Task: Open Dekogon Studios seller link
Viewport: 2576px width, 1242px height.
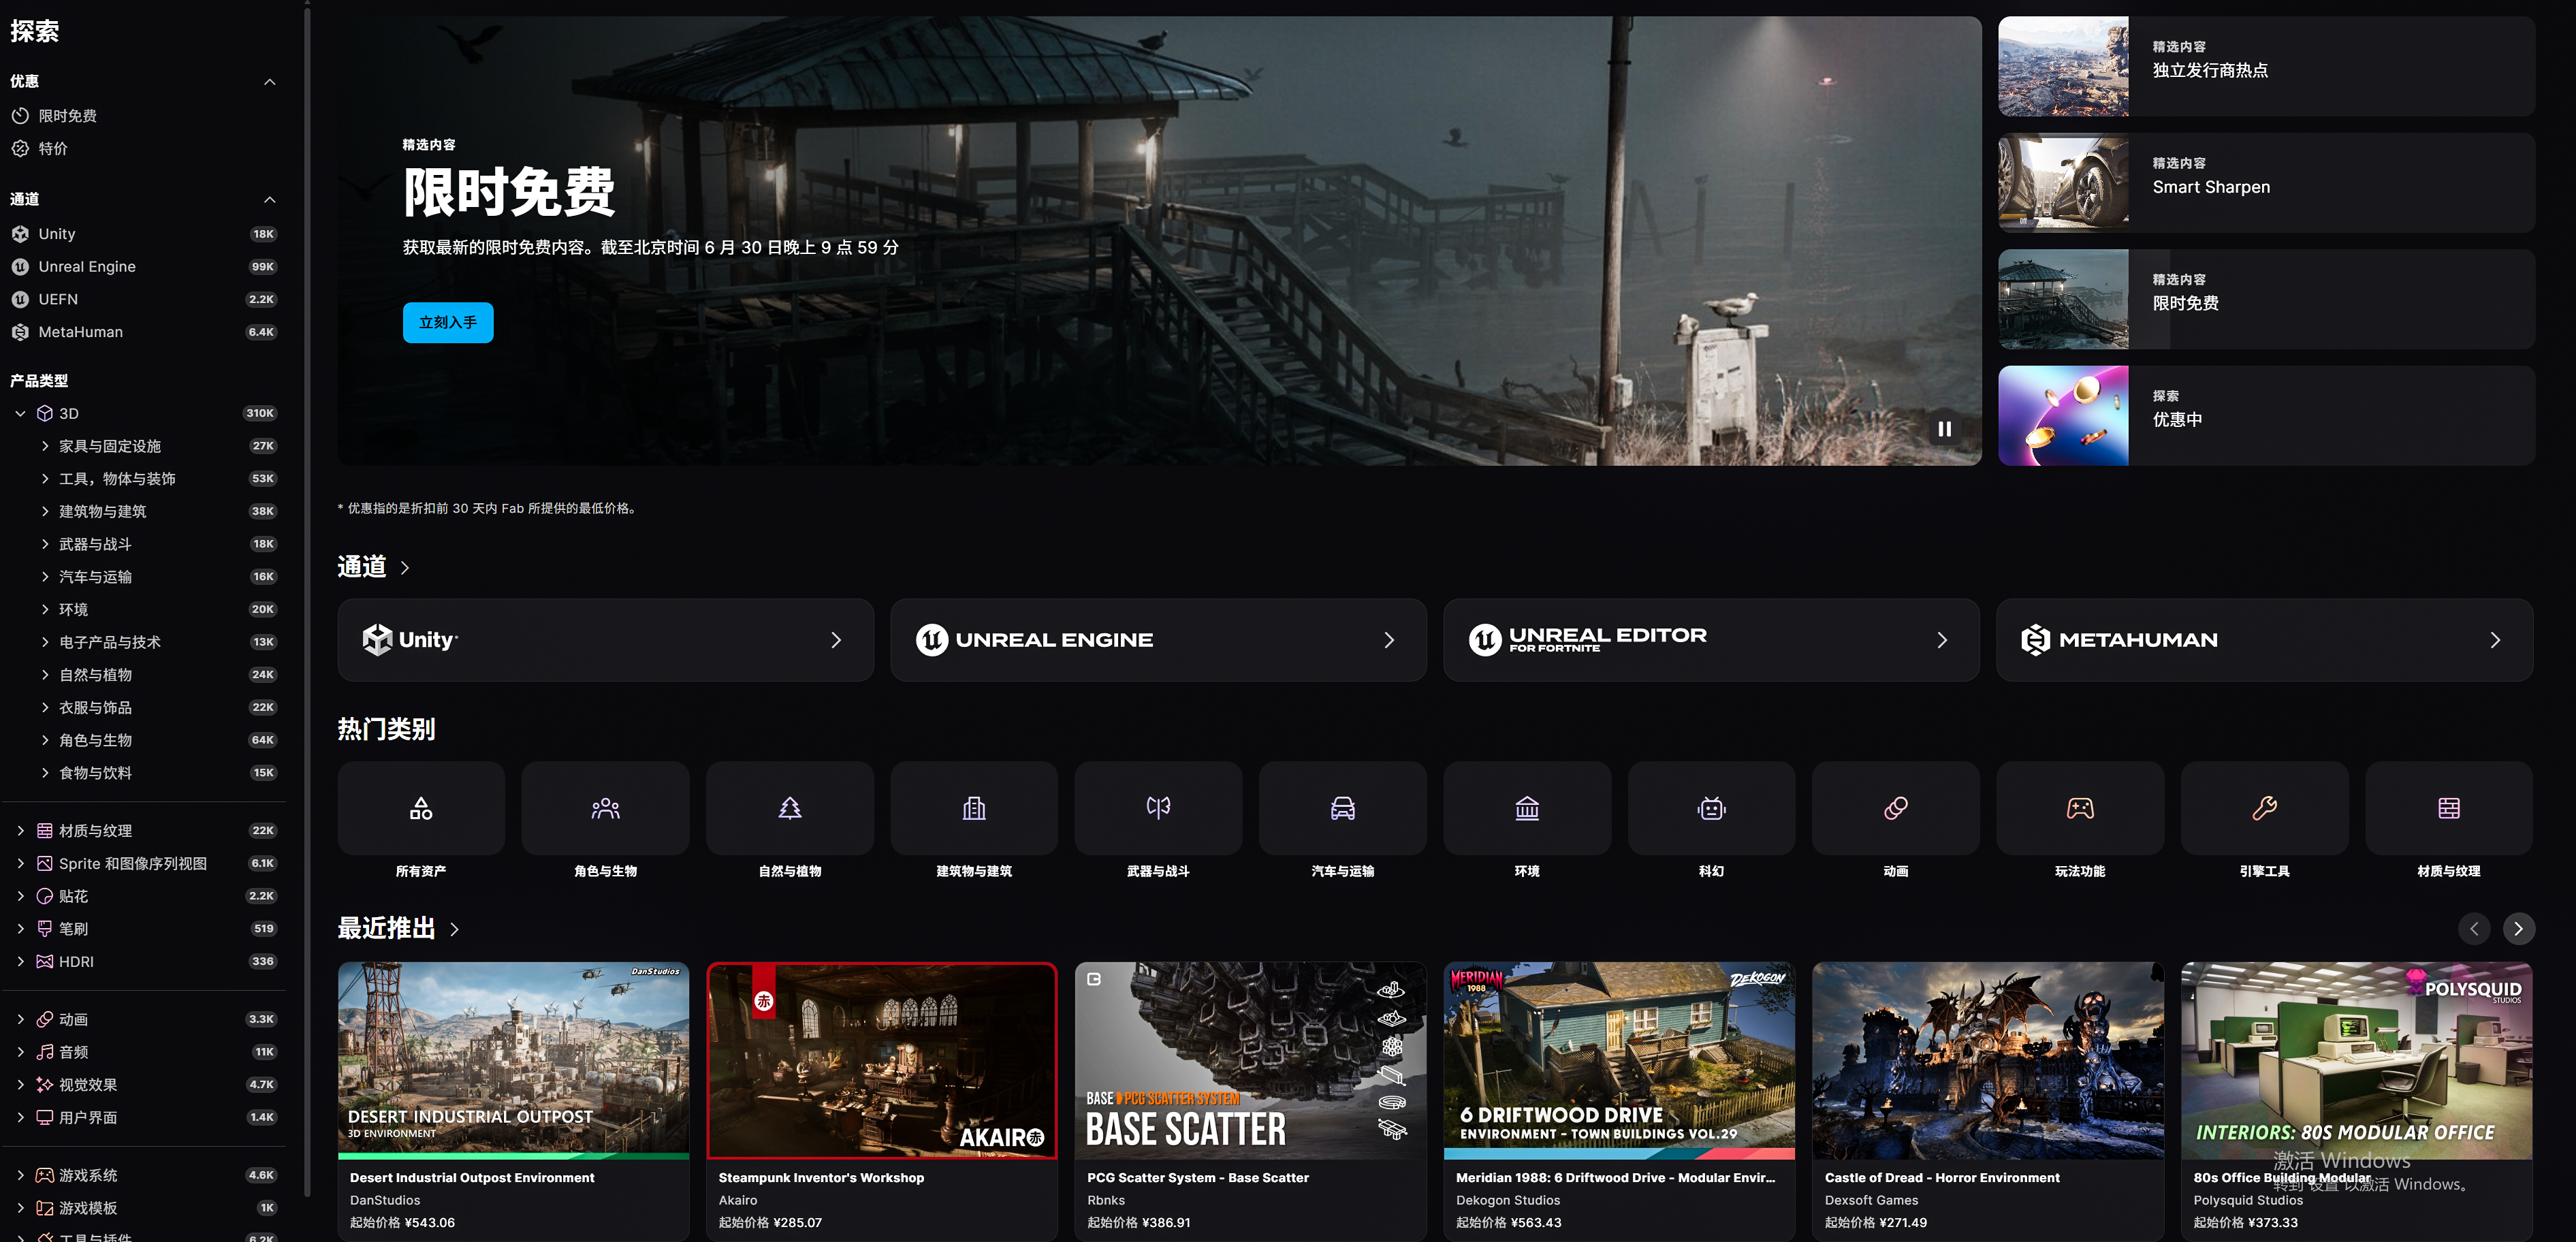Action: click(x=1508, y=1200)
